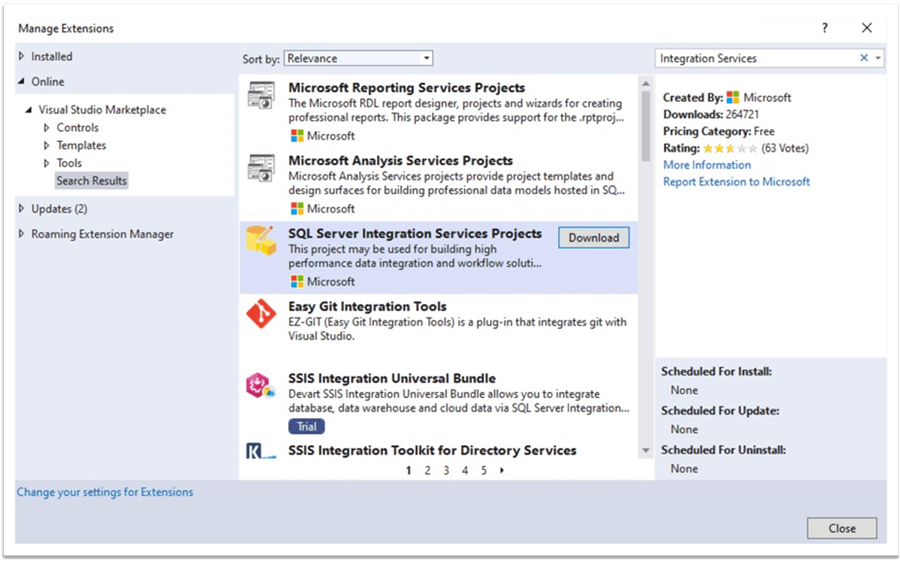
Task: Expand the Controls node
Action: (x=47, y=127)
